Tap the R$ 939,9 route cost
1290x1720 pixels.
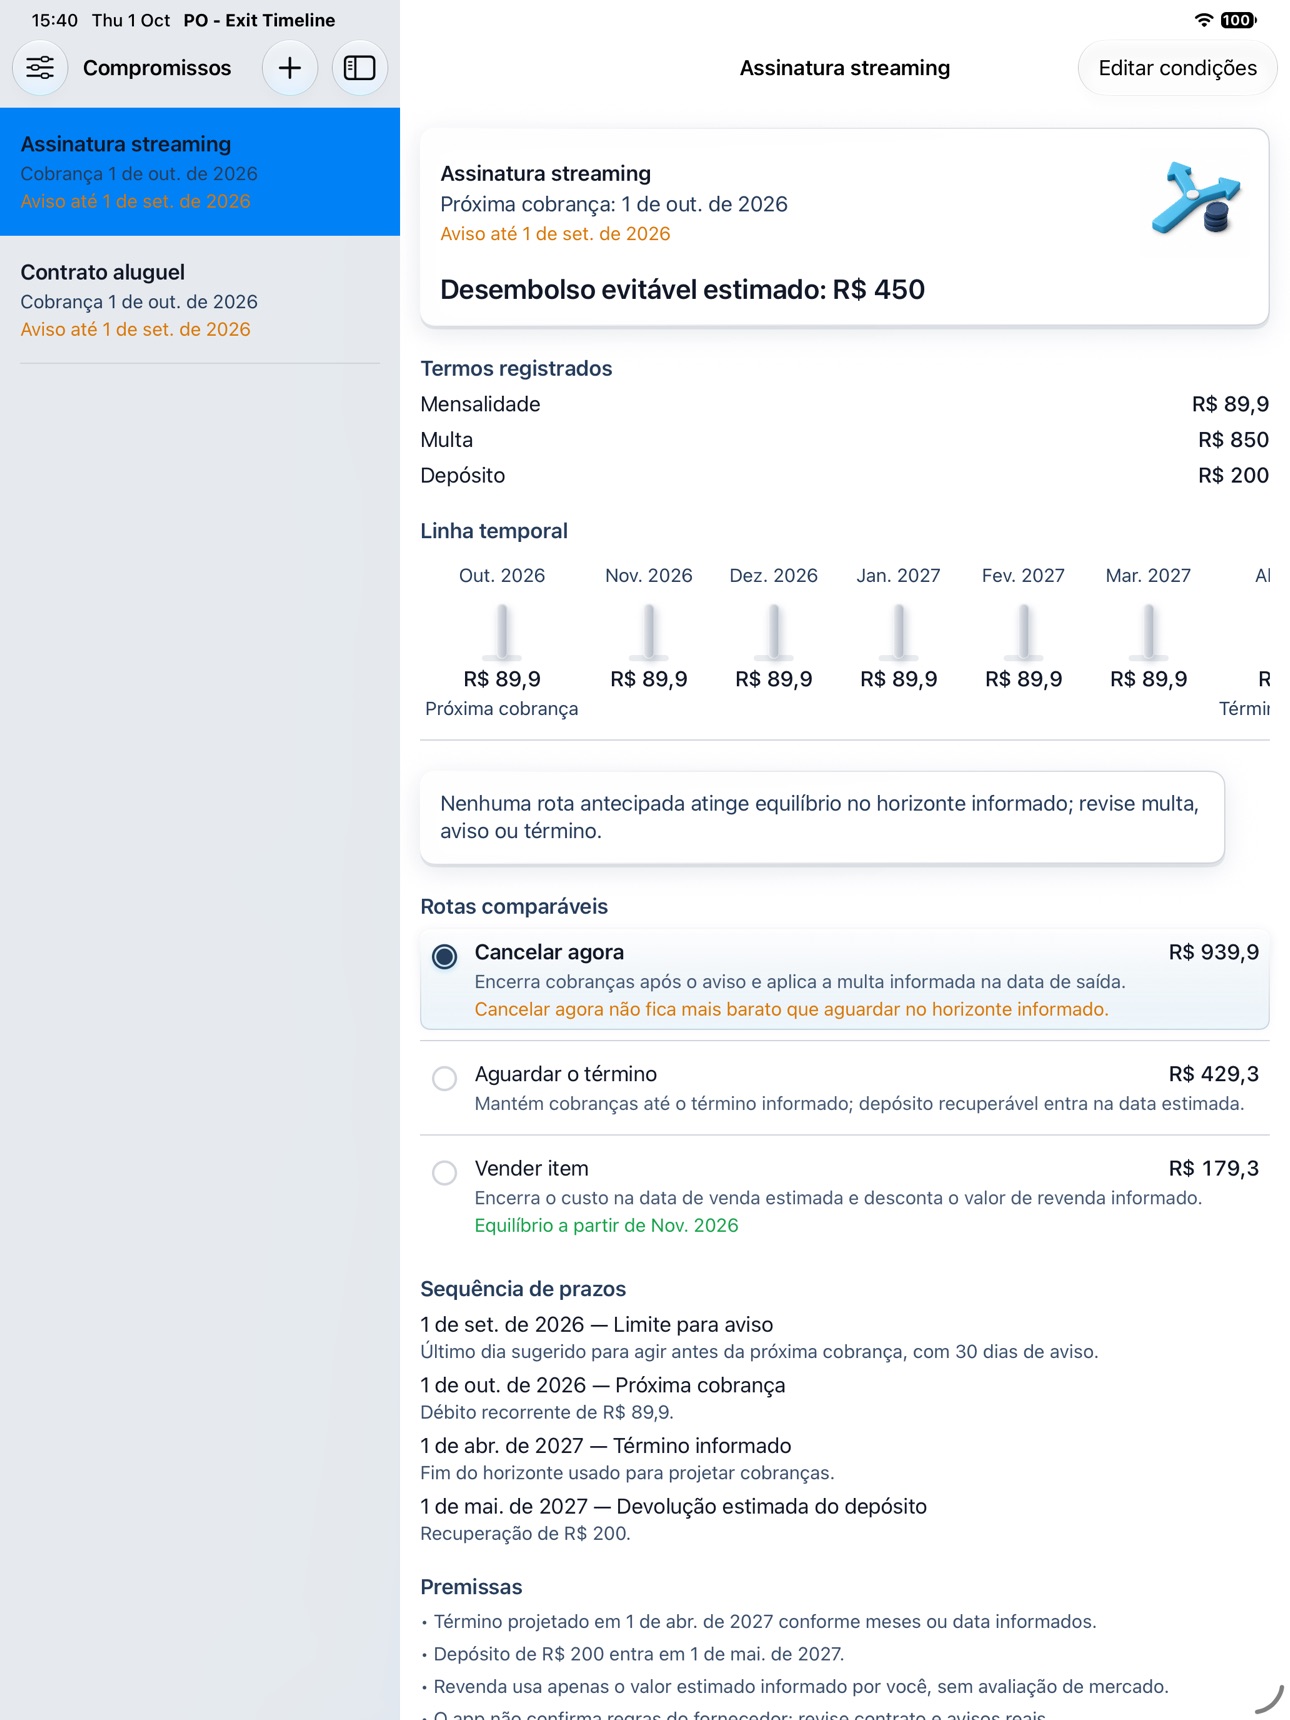pos(1213,952)
